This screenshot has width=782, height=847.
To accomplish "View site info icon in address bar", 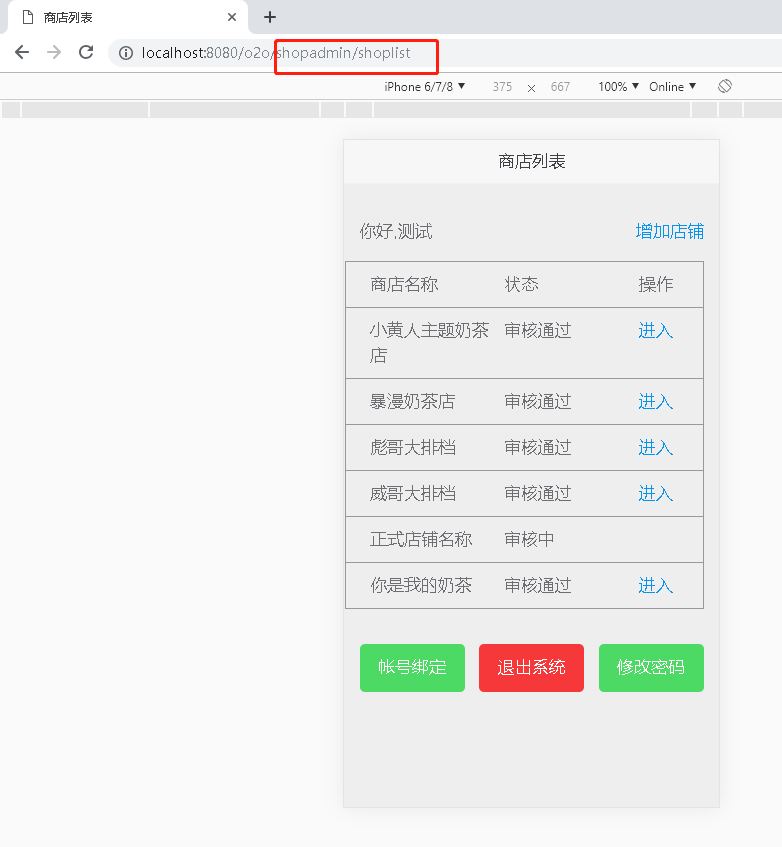I will point(126,53).
